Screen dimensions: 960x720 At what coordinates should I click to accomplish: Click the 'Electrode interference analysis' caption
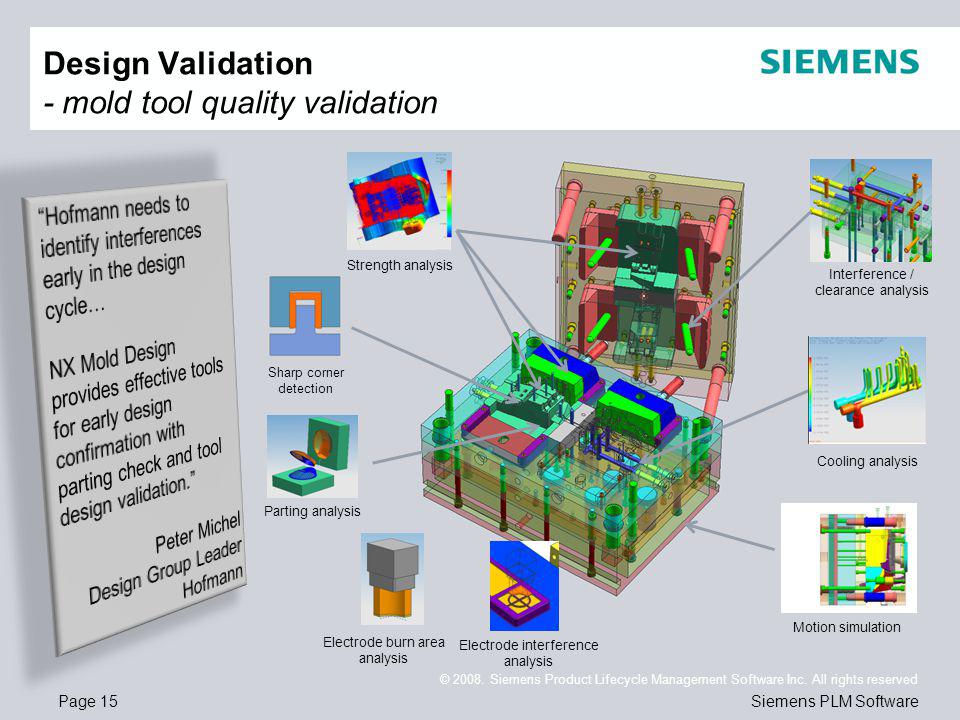click(528, 653)
